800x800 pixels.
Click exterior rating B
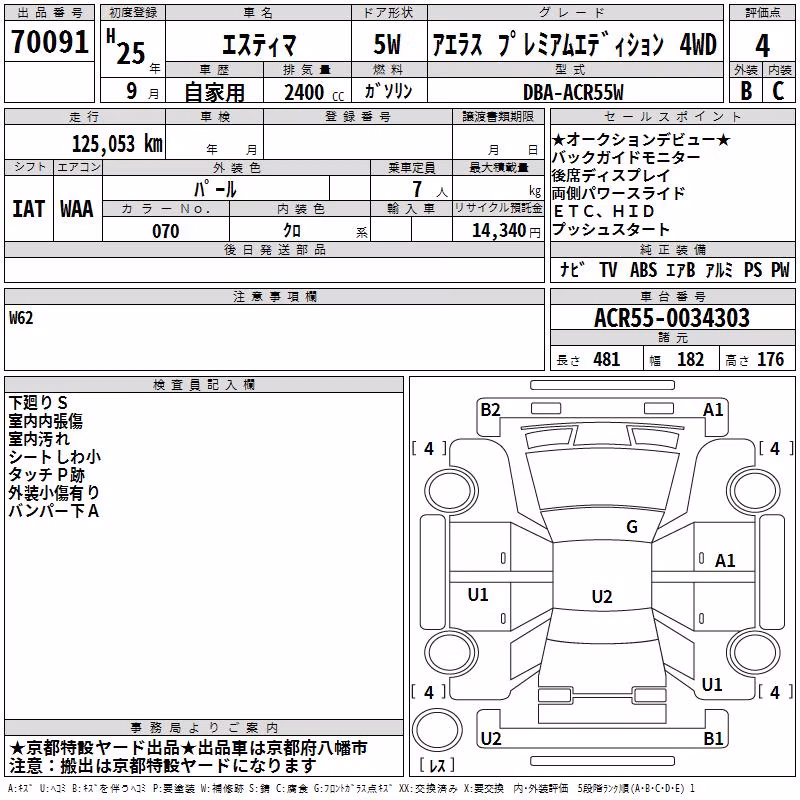point(746,91)
